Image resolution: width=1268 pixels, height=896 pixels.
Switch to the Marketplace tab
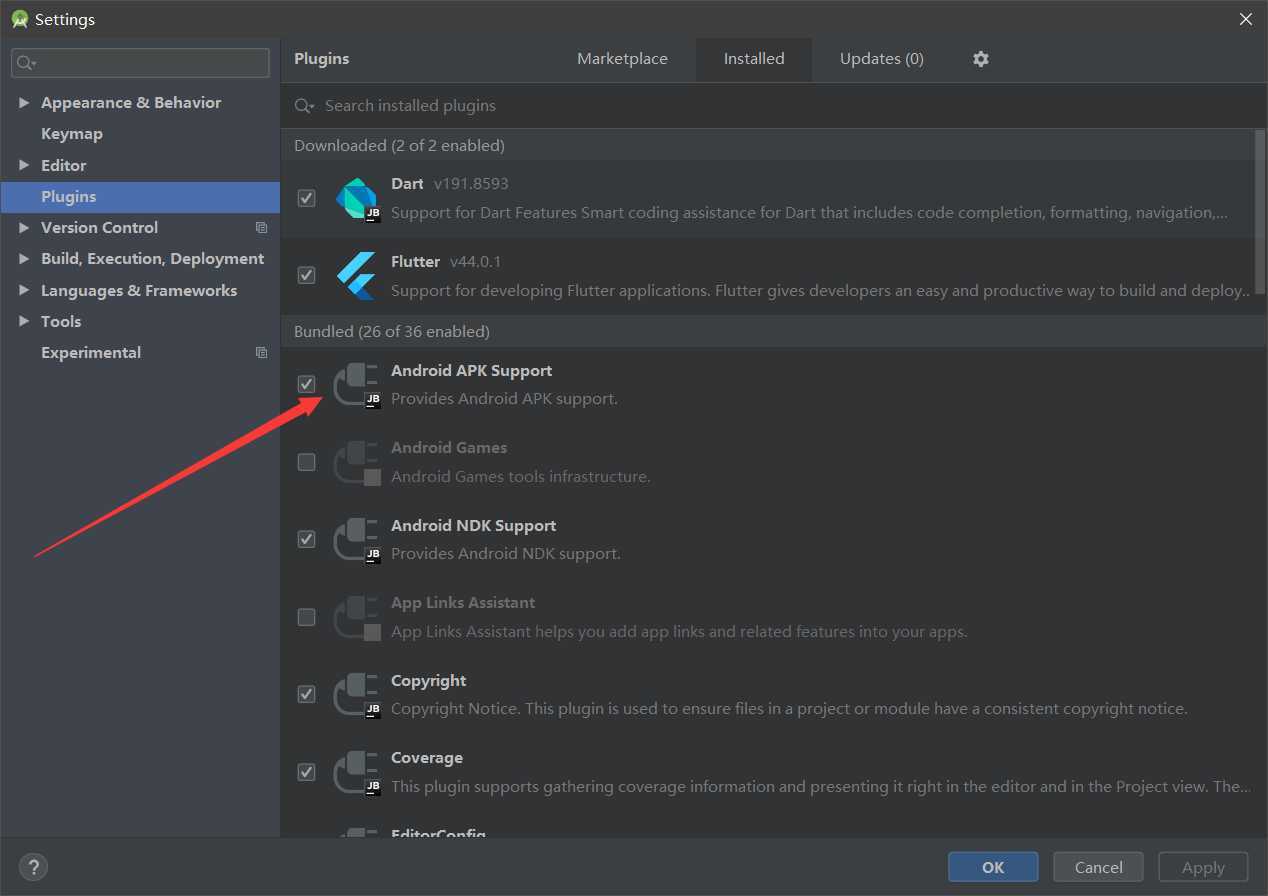tap(622, 59)
